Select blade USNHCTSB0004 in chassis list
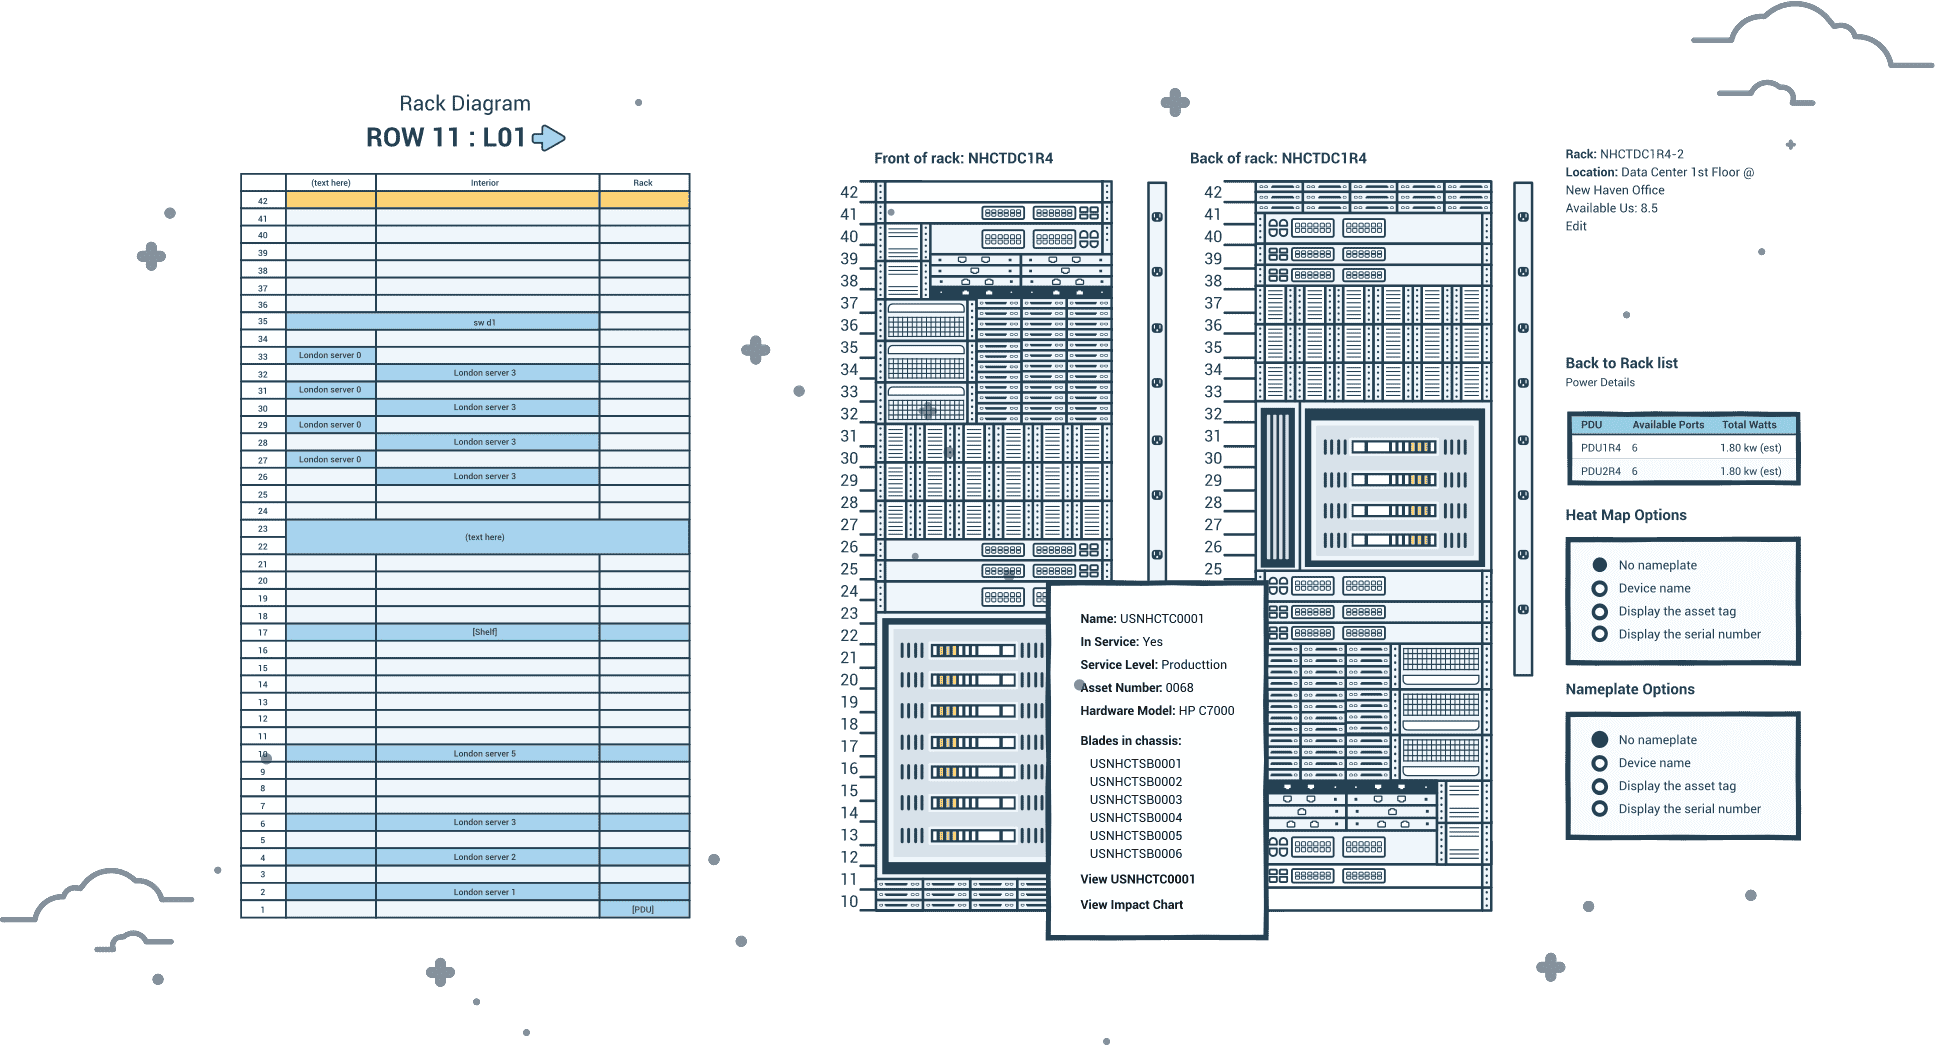The width and height of the screenshot is (1935, 1045). point(1135,817)
